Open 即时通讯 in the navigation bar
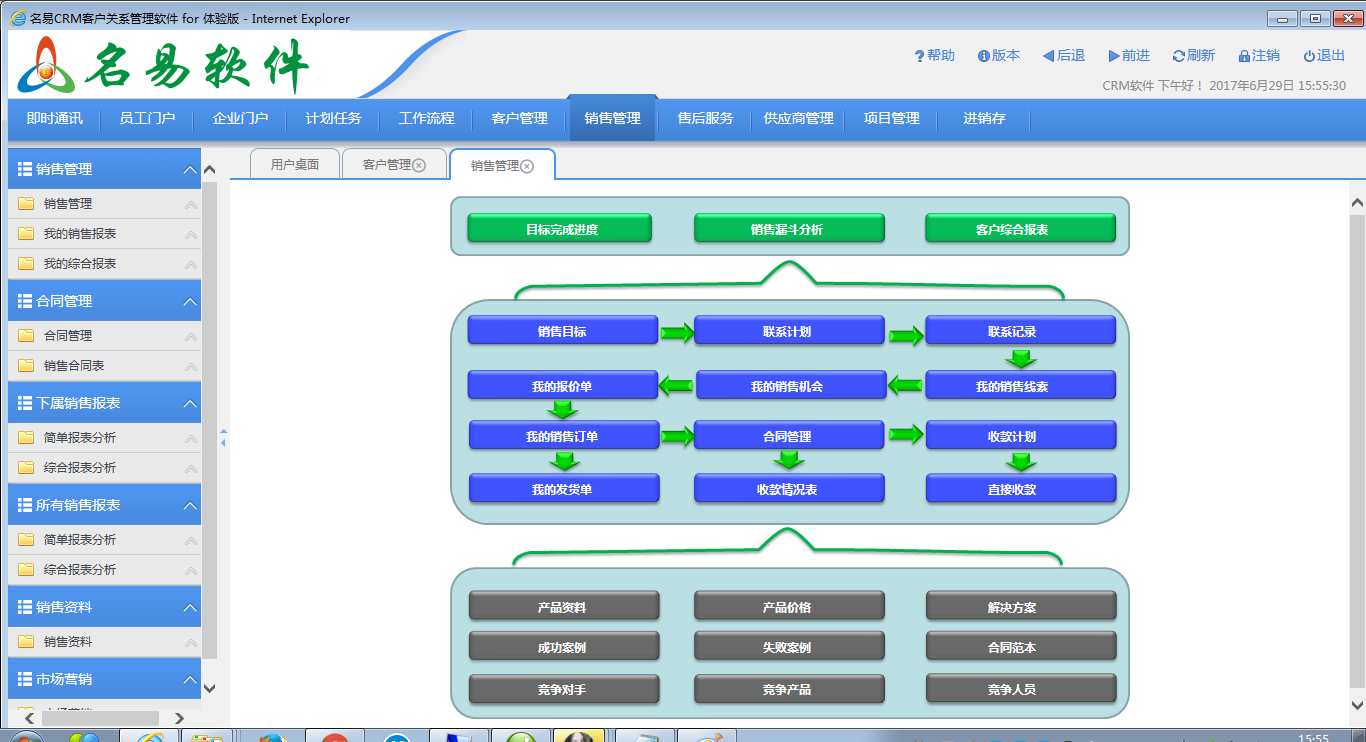Image resolution: width=1366 pixels, height=742 pixels. pos(54,118)
